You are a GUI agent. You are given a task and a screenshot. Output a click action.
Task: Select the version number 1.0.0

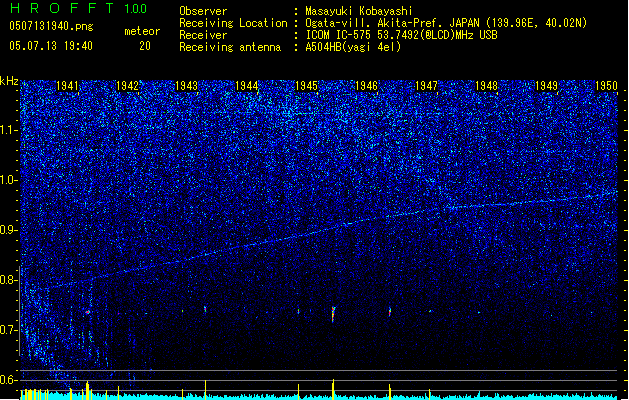[135, 8]
